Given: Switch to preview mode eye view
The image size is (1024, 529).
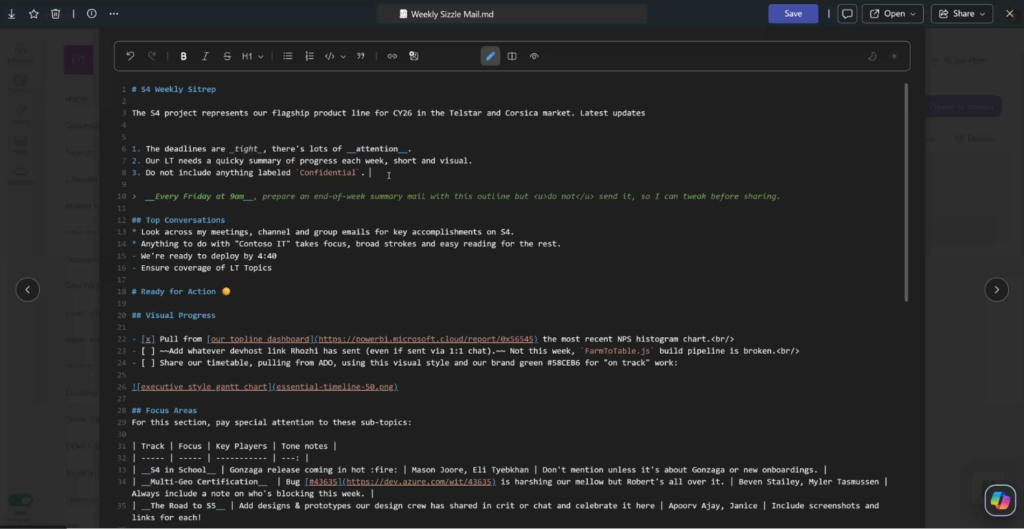Looking at the screenshot, I should point(534,56).
